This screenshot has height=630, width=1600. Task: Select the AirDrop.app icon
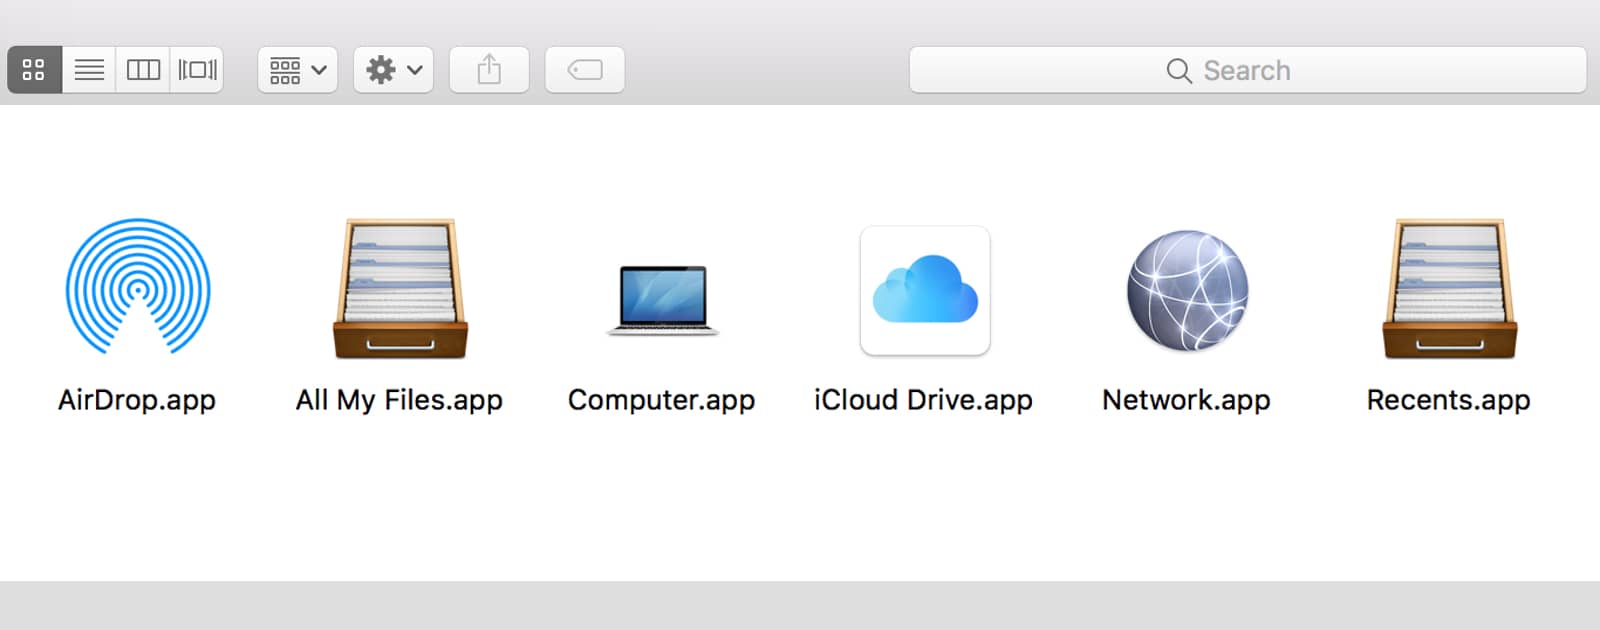[138, 287]
